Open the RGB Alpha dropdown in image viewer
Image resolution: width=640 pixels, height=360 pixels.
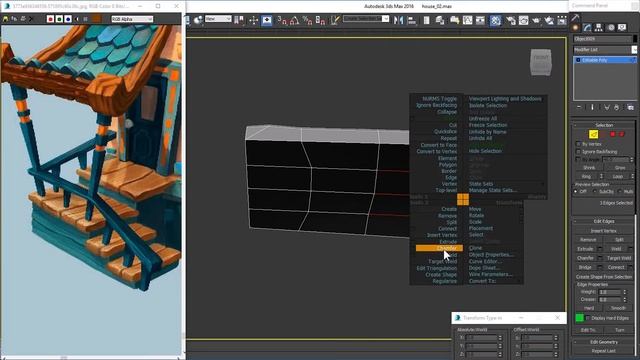point(132,19)
